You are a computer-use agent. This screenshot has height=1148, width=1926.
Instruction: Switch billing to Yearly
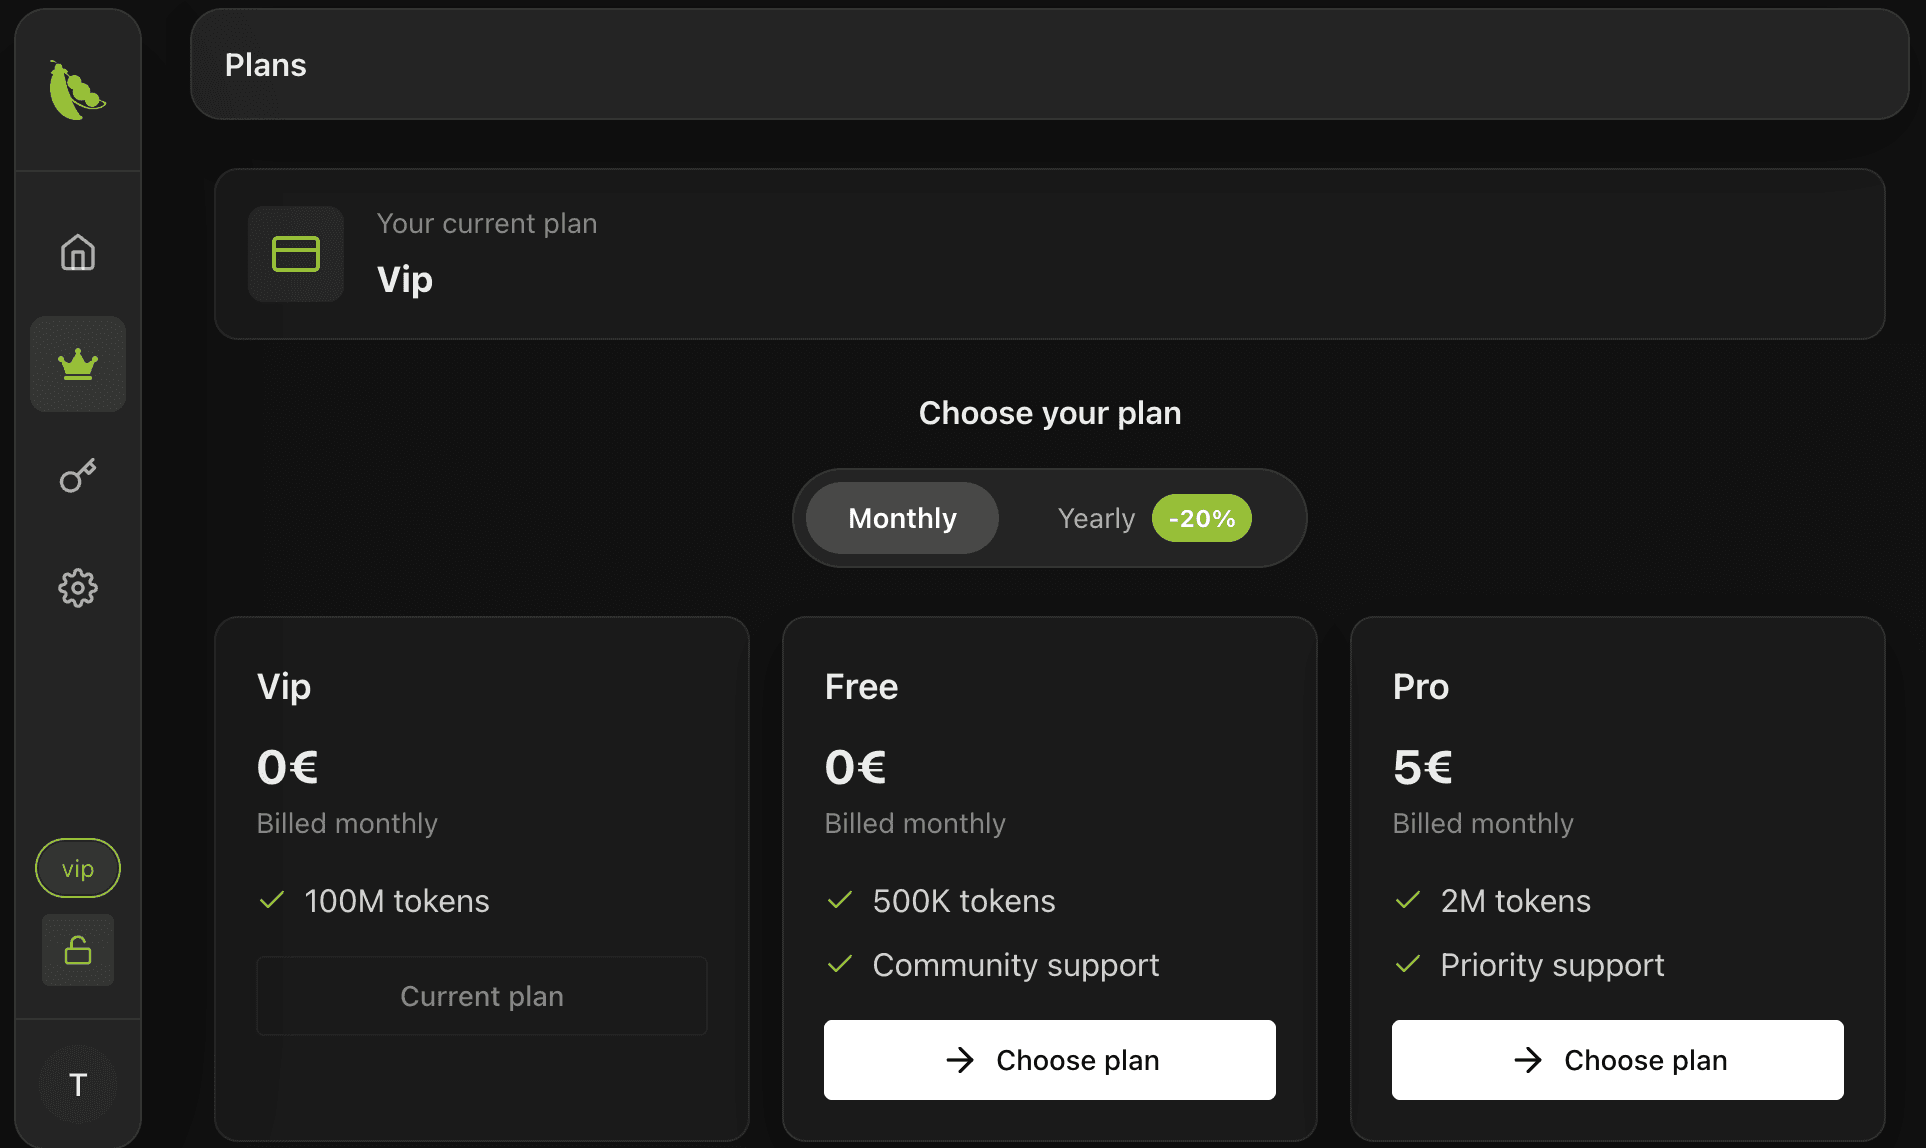(x=1096, y=518)
